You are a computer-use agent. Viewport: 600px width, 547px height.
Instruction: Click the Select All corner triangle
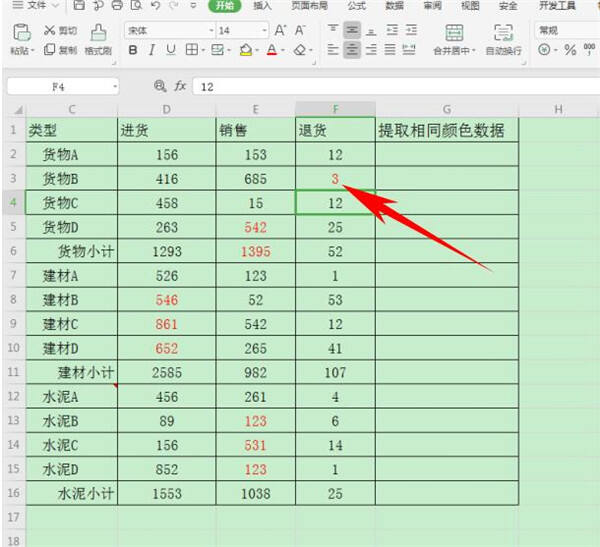click(18, 110)
